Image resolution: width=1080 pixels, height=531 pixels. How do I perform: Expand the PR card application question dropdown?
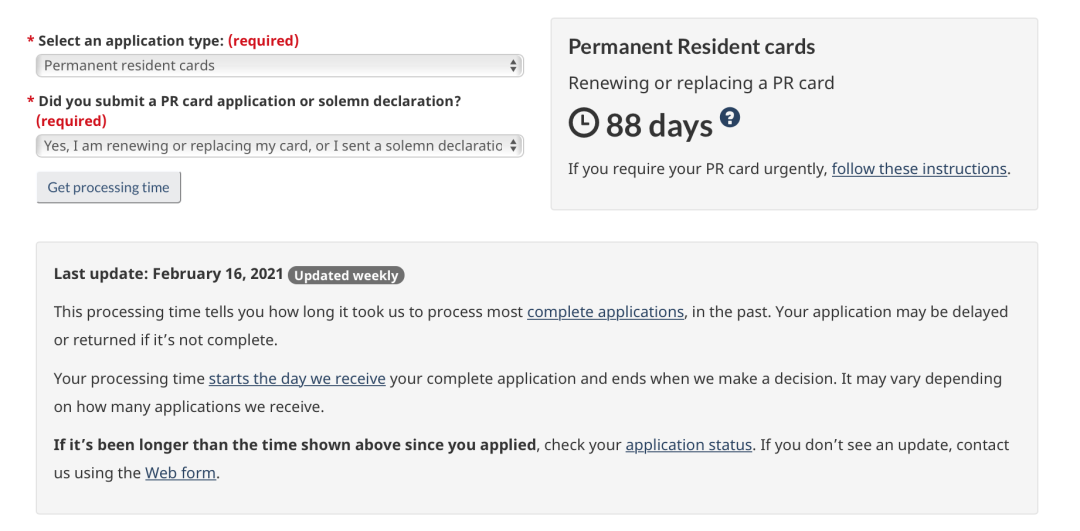point(279,146)
